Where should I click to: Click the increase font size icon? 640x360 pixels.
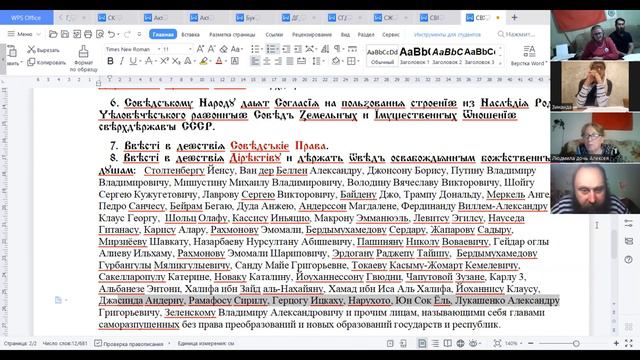click(200, 49)
